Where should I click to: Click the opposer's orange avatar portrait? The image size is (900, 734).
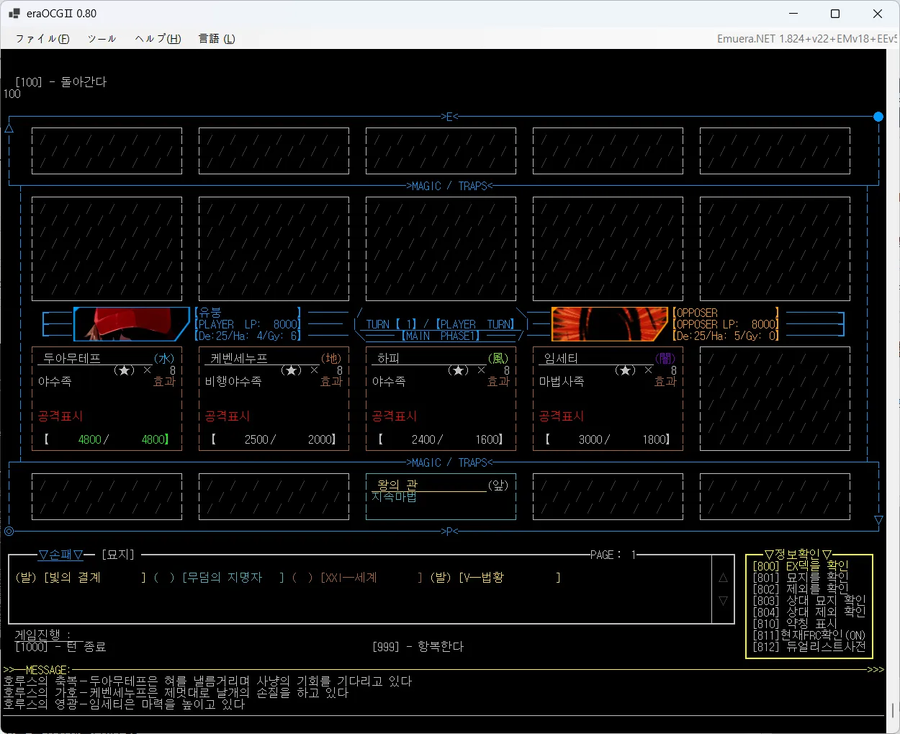coord(609,324)
